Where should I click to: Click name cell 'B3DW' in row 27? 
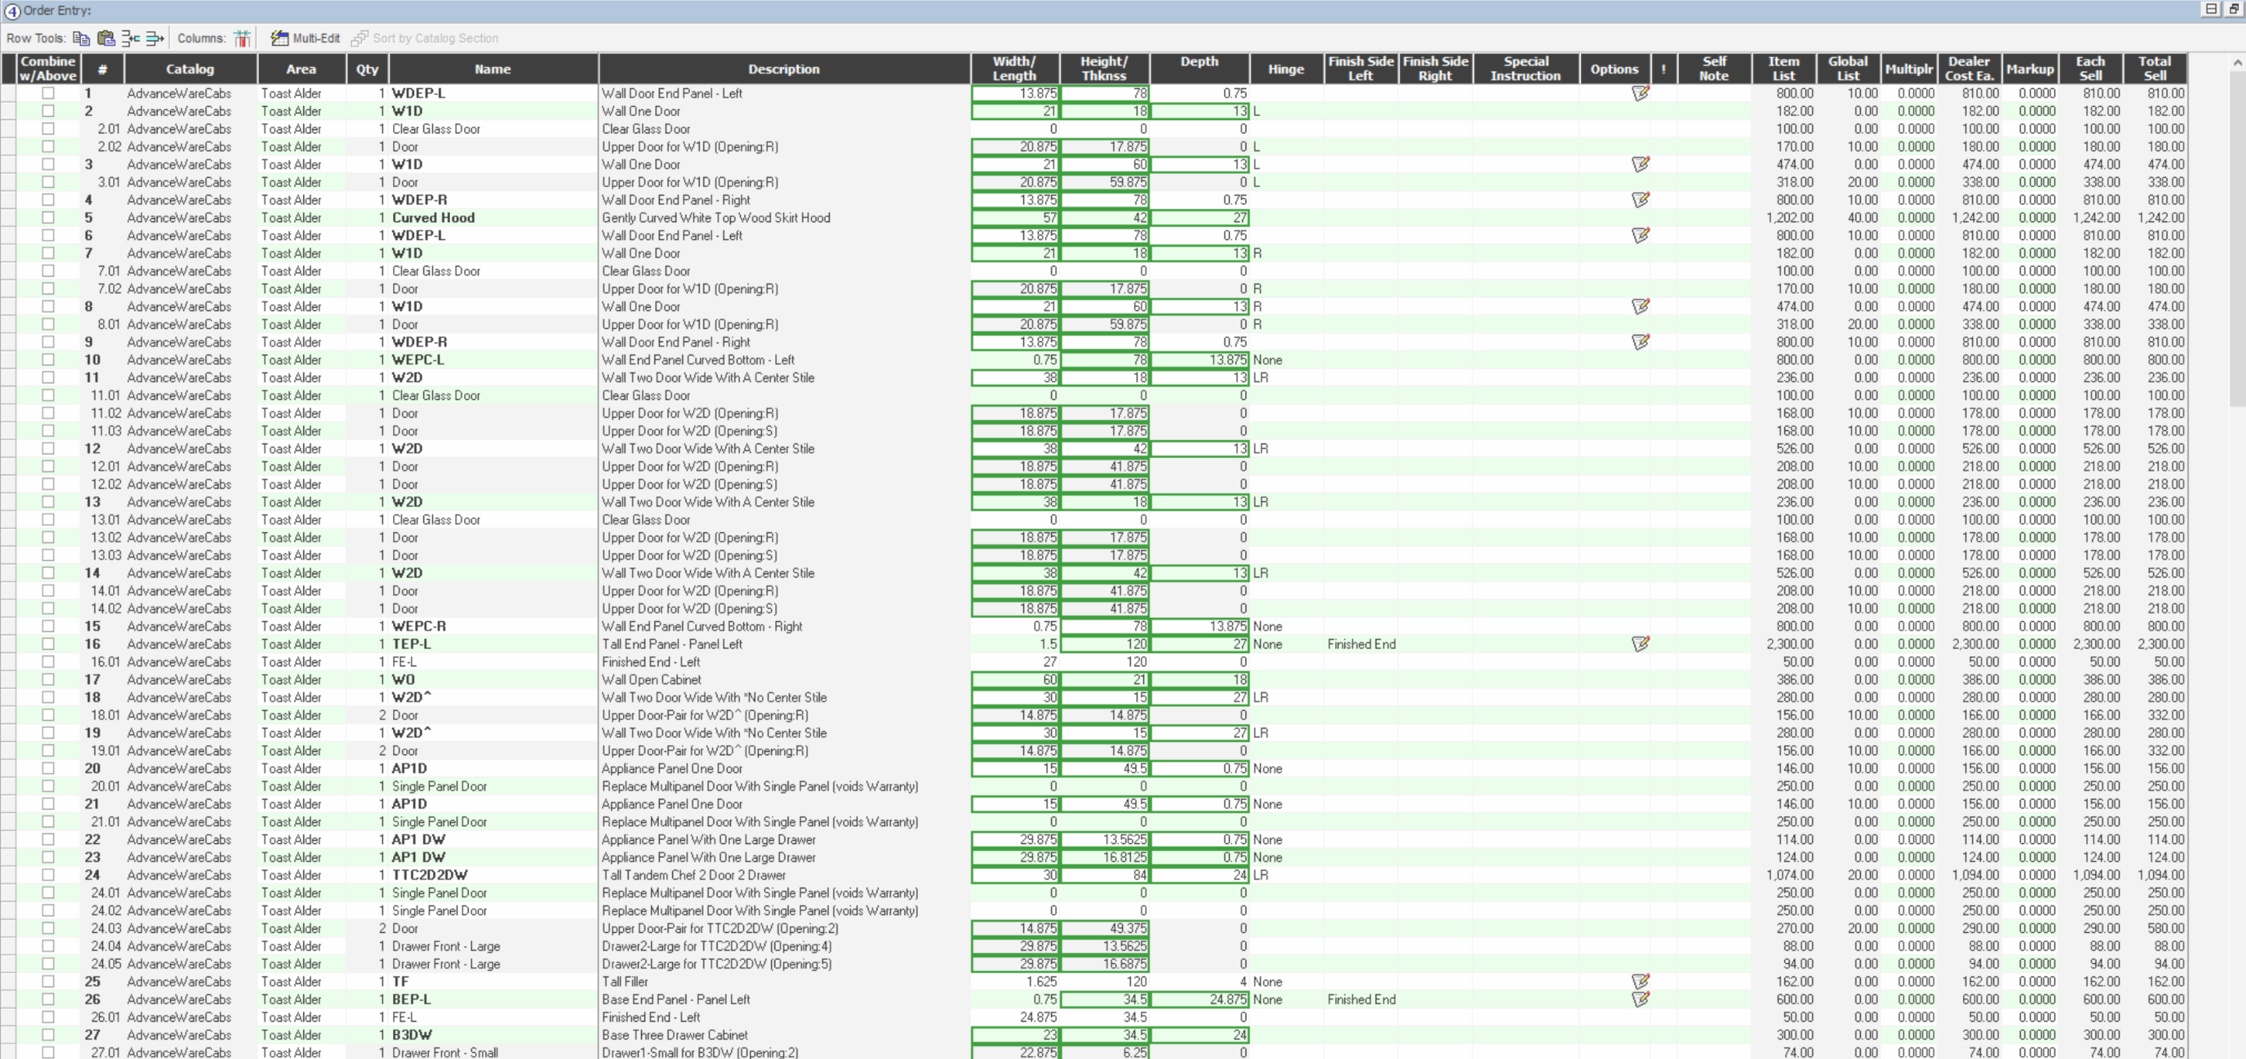point(494,1035)
